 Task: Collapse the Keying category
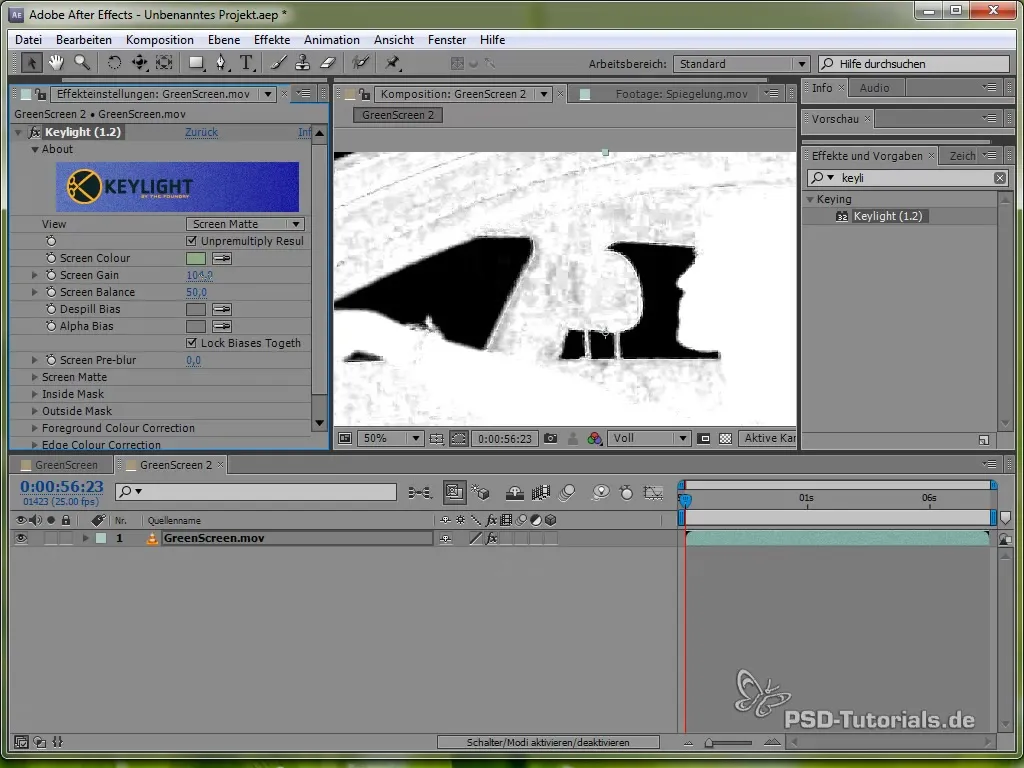tap(810, 199)
